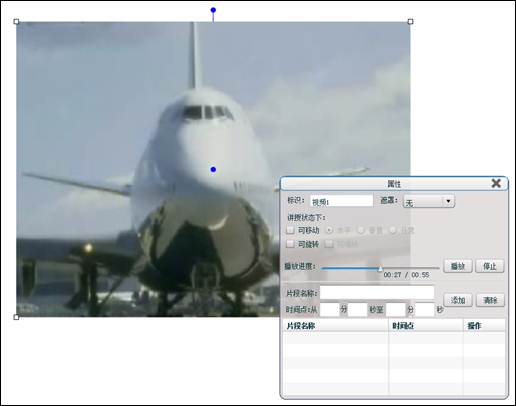Select the top-left resize handle of the video
This screenshot has width=516, height=406.
[16, 22]
